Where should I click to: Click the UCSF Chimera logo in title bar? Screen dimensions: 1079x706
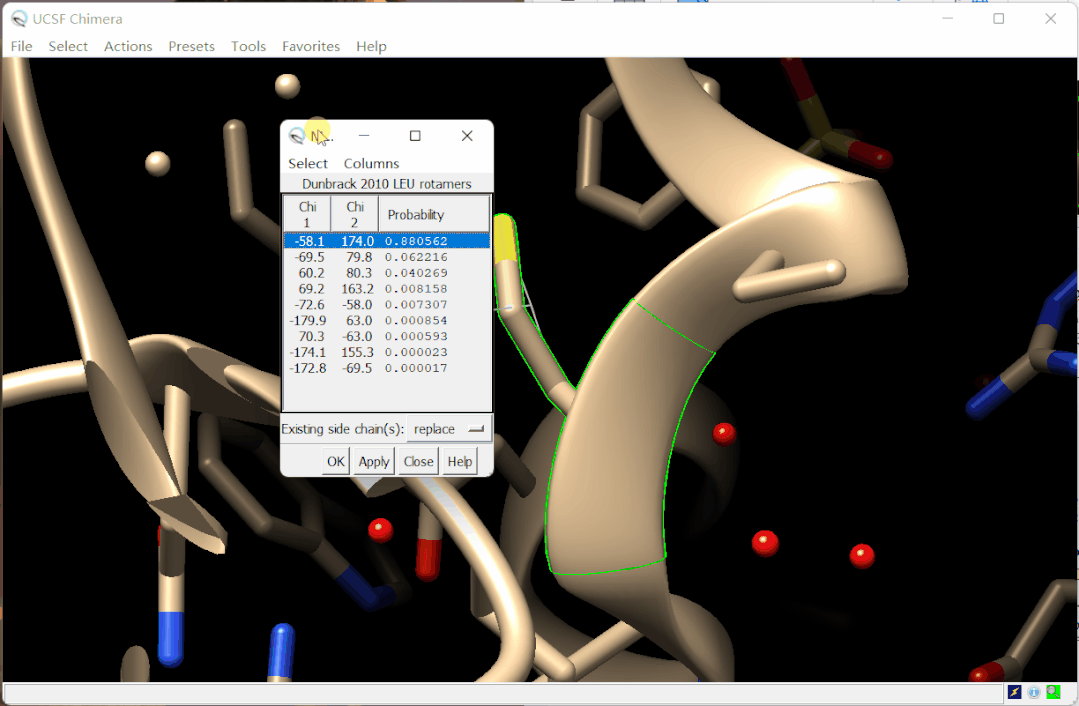[x=19, y=19]
